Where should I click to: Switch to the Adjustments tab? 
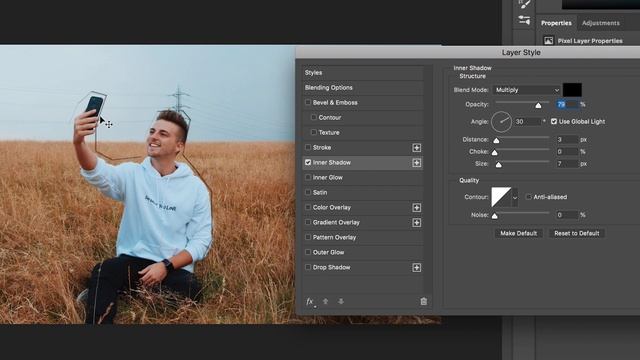tap(600, 23)
